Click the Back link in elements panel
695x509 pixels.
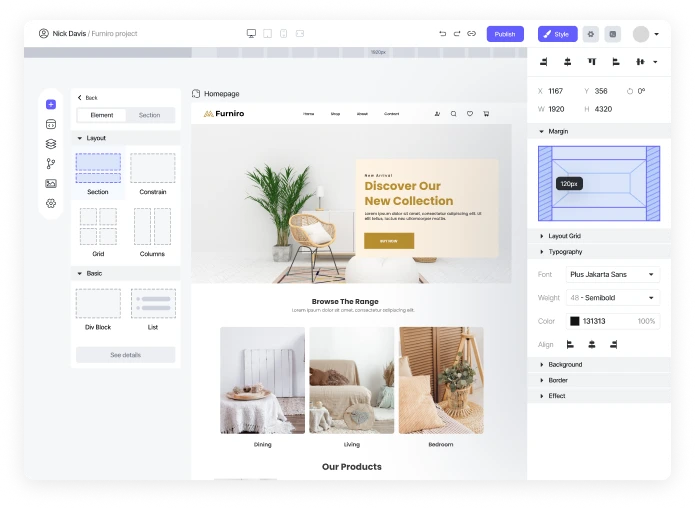(x=87, y=98)
